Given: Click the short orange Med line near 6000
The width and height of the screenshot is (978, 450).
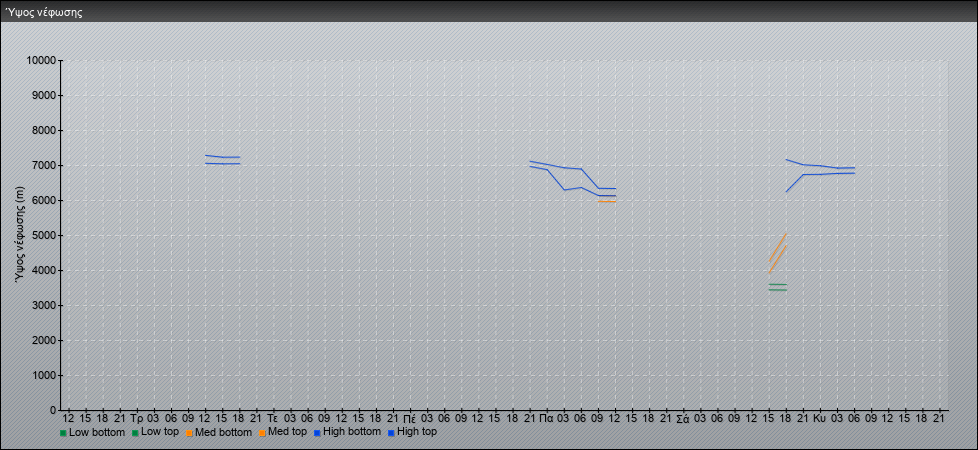Looking at the screenshot, I should [x=608, y=202].
